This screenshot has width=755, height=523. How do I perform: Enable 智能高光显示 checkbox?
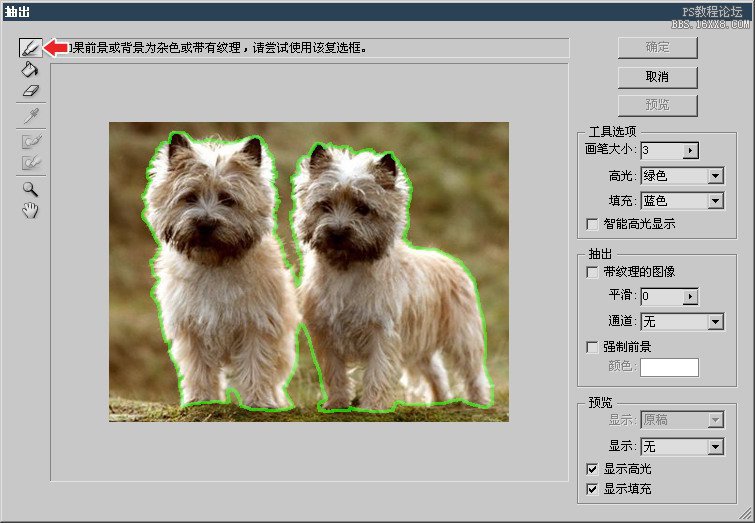[592, 224]
